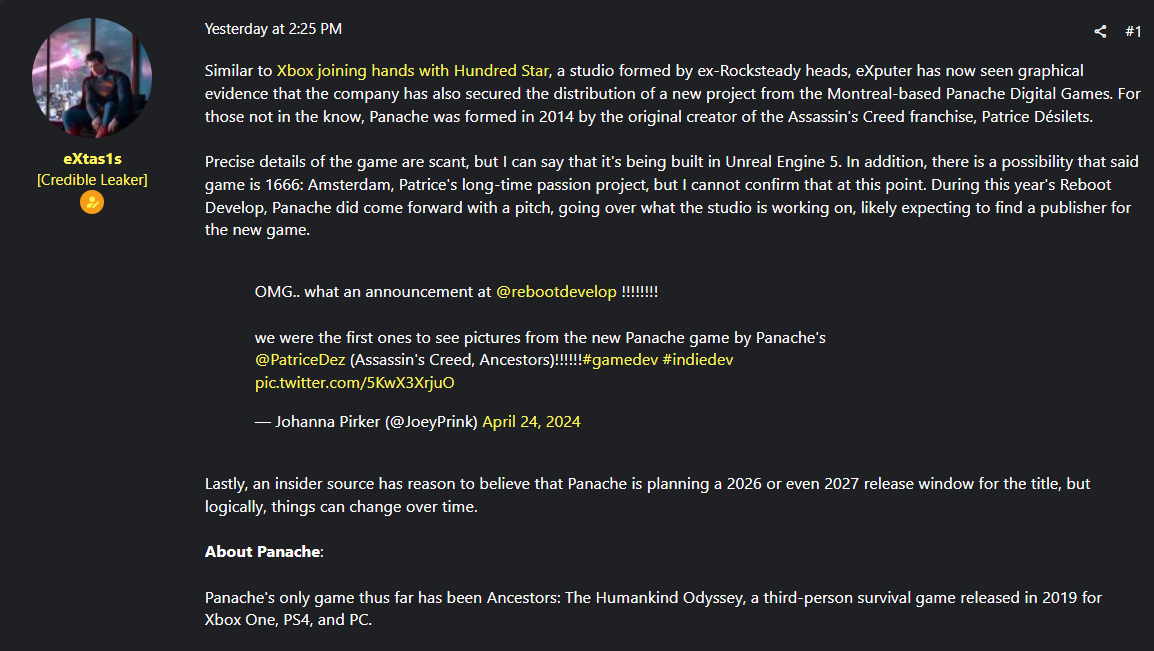Click the Credible Leaker user title
1154x651 pixels.
92,179
